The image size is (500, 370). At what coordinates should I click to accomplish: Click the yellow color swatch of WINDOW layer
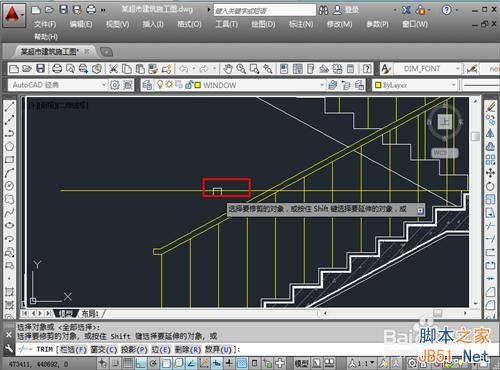click(197, 85)
